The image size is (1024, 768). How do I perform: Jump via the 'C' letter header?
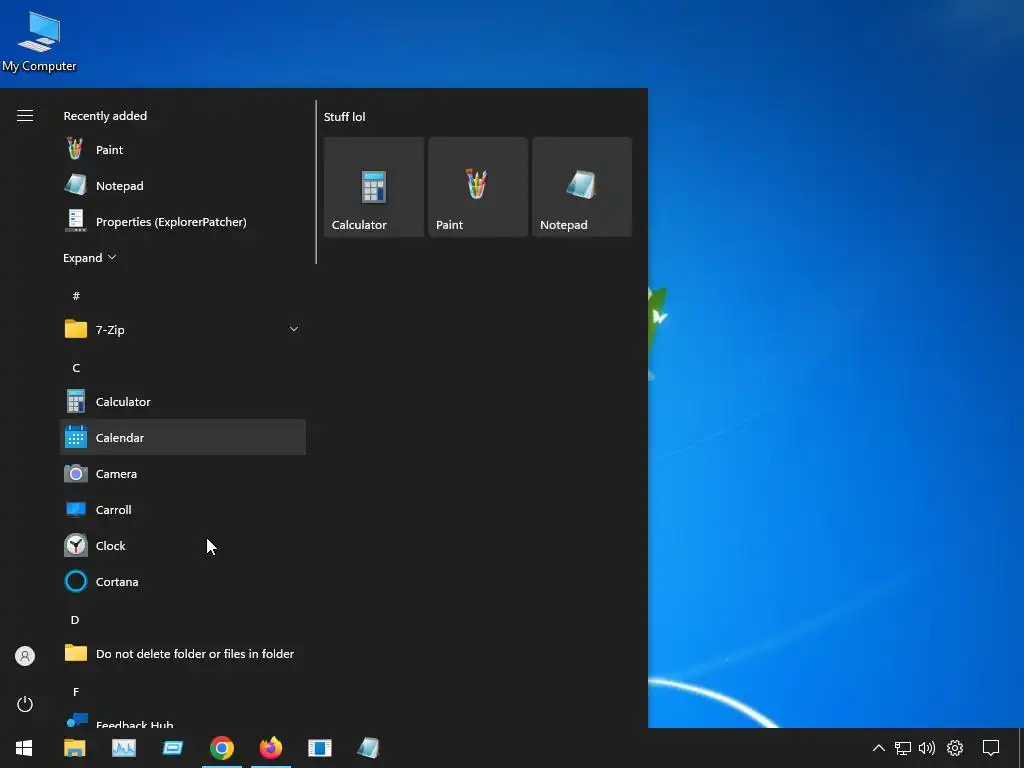click(x=76, y=368)
